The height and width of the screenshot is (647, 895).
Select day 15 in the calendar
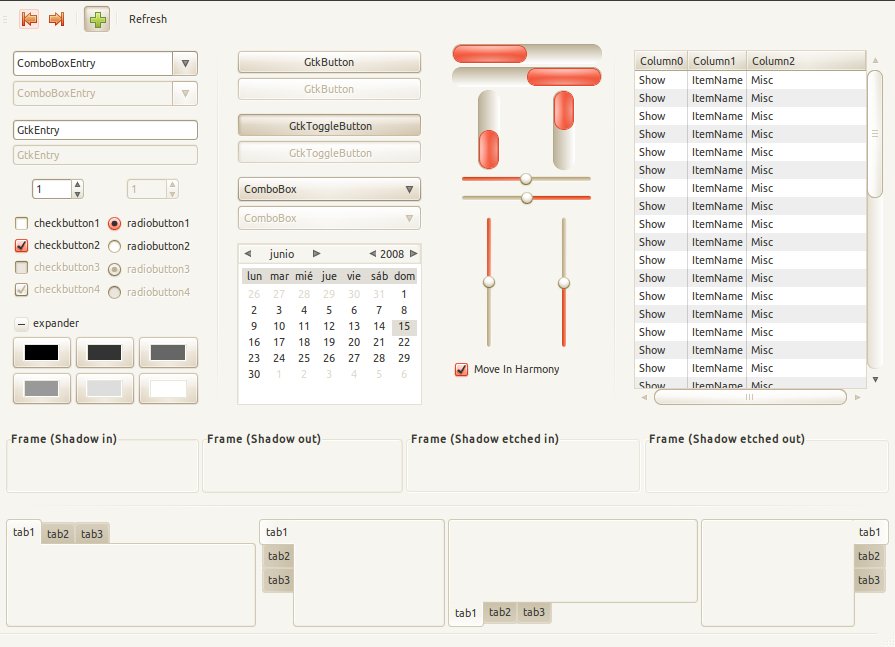(x=404, y=326)
